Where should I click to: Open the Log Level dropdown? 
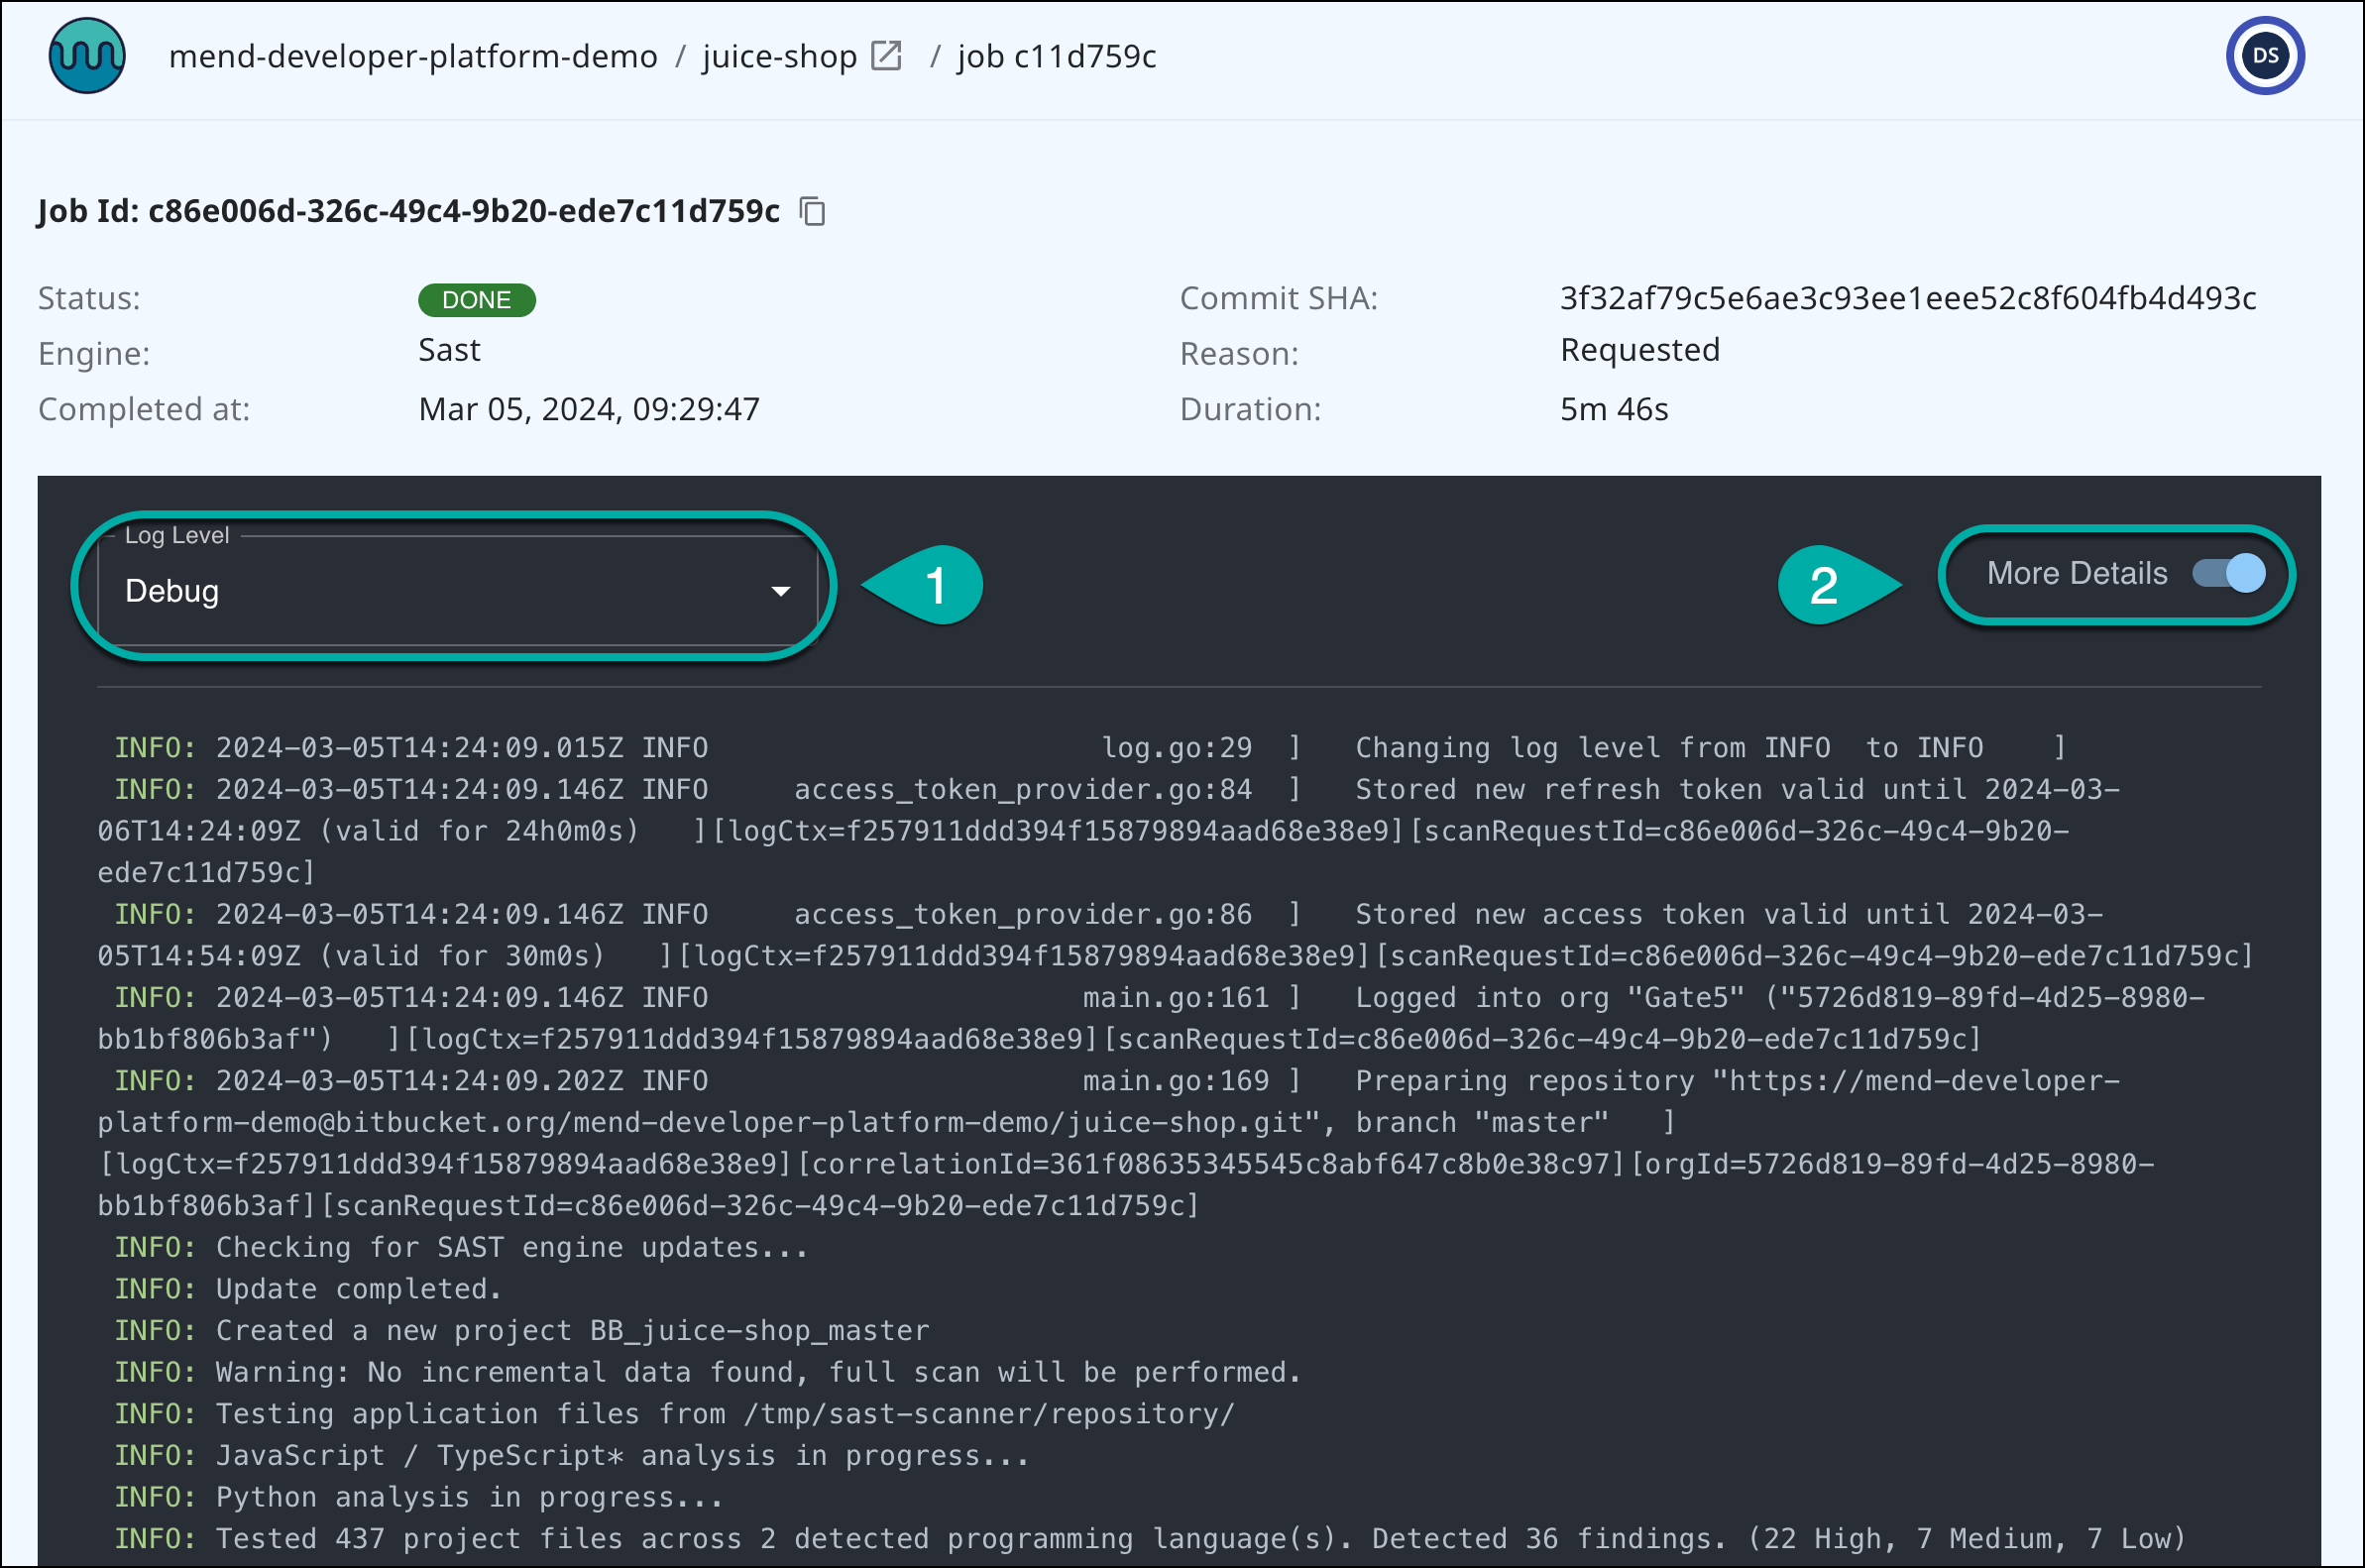click(x=457, y=591)
